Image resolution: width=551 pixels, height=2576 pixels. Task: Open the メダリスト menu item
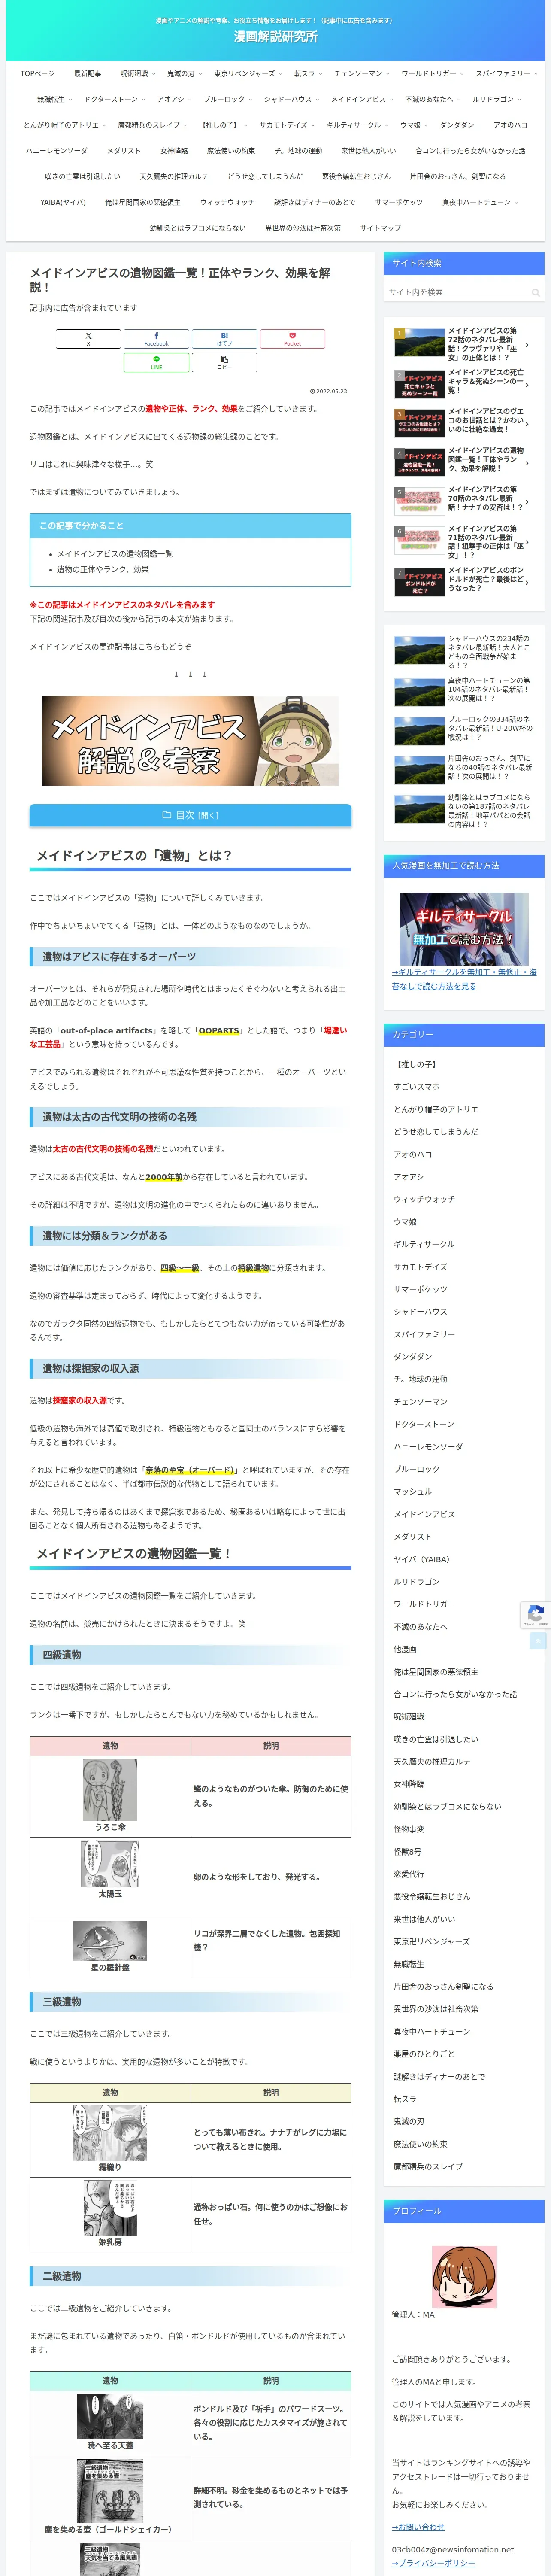(x=124, y=151)
